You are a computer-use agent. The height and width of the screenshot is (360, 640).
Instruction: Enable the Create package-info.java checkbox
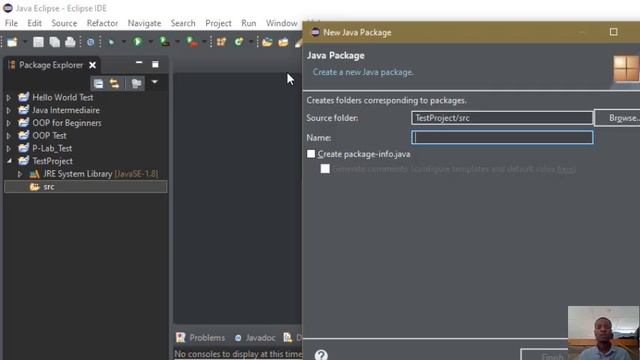click(x=311, y=154)
